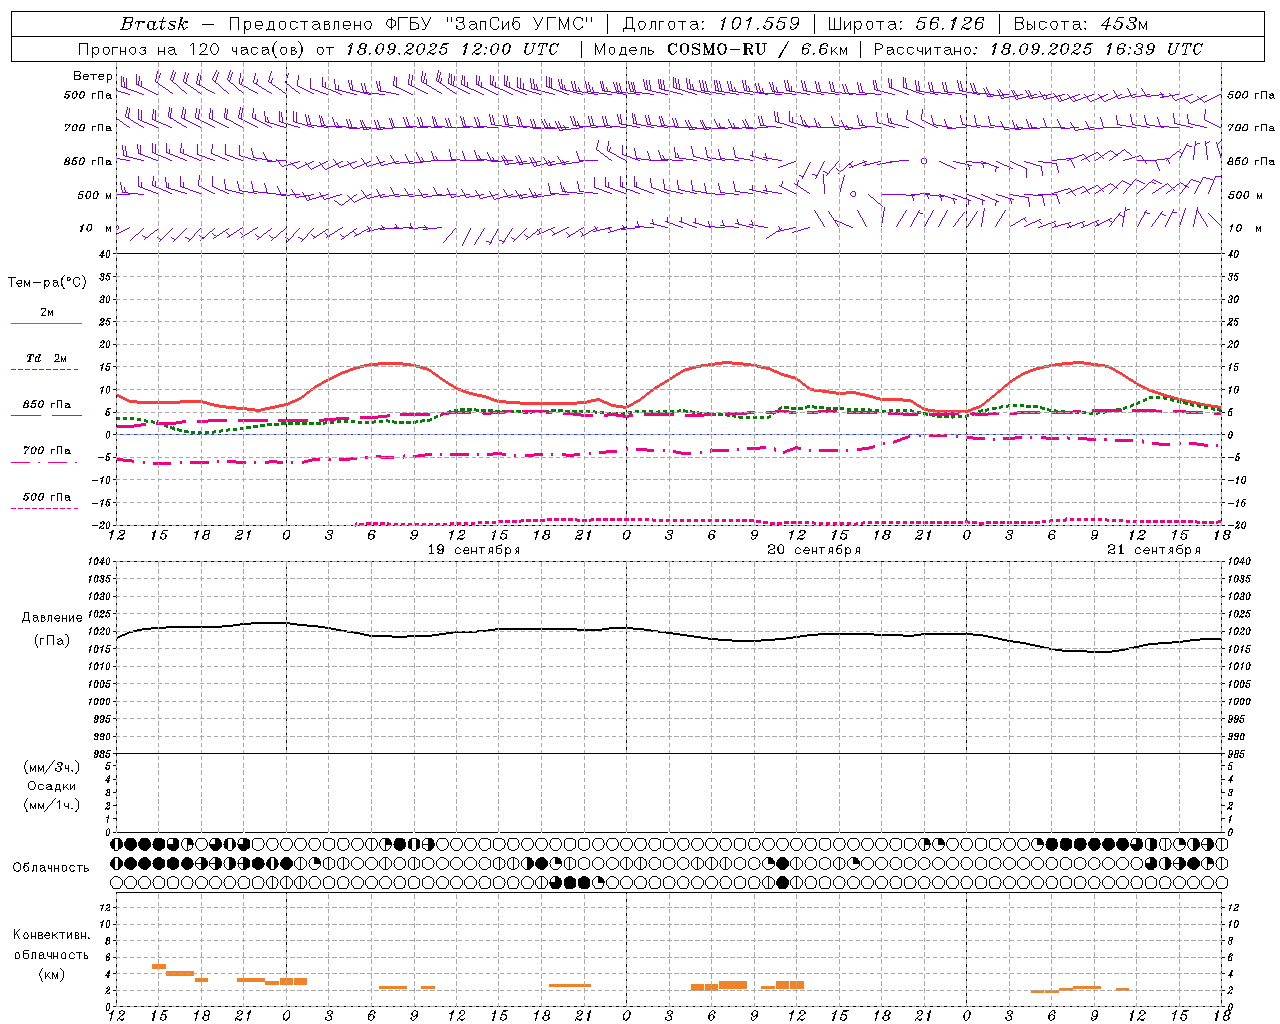Select the 'Модель COSMO-RU / 6.6км' label
This screenshot has height=1024, width=1280.
(720, 49)
